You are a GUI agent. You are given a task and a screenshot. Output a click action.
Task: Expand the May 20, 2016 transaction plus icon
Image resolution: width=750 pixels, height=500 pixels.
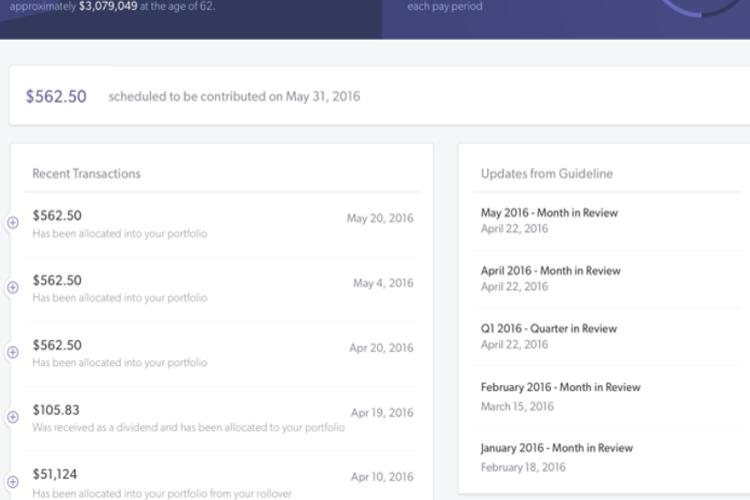click(x=13, y=222)
